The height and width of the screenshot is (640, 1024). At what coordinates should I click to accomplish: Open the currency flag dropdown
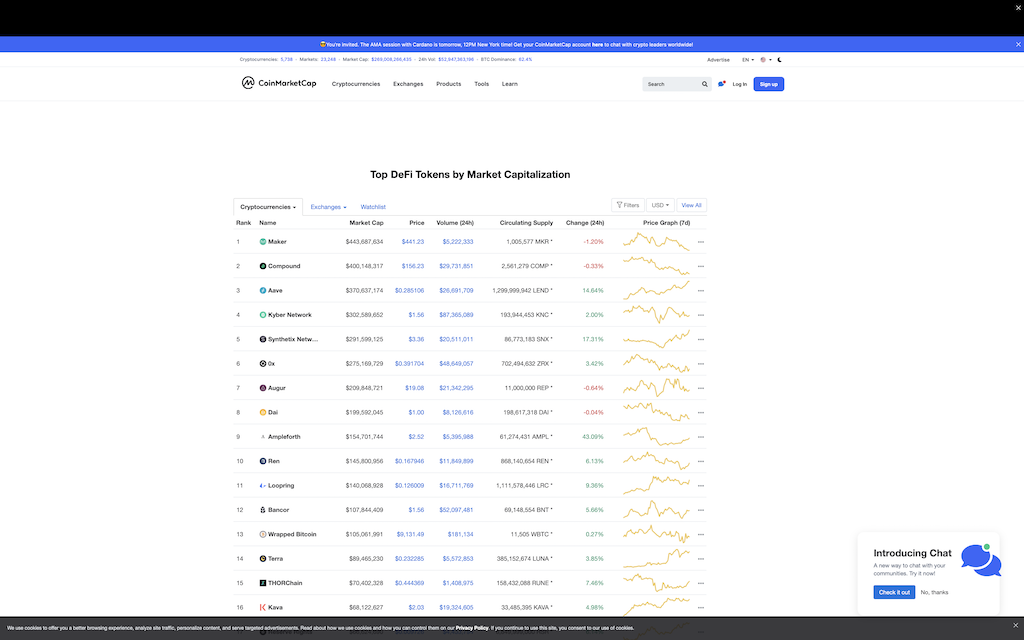pyautogui.click(x=765, y=59)
